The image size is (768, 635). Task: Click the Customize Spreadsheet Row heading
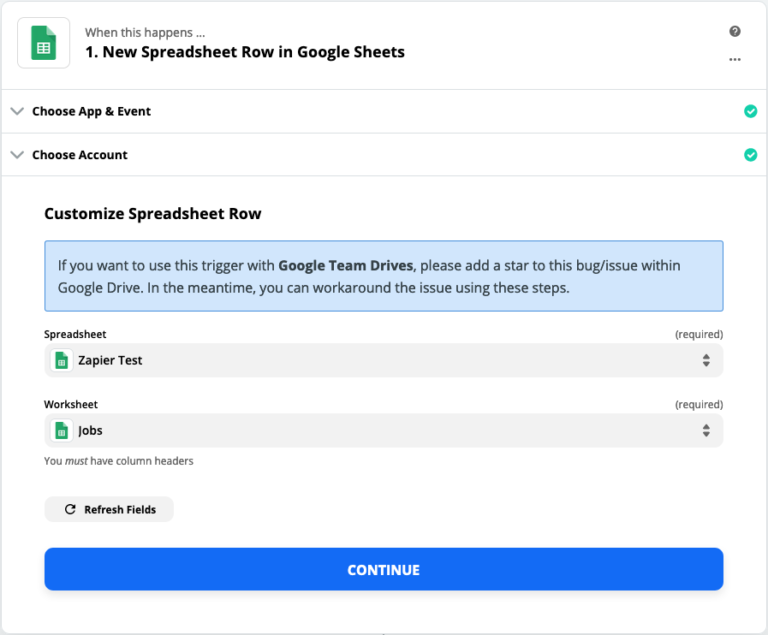[153, 214]
